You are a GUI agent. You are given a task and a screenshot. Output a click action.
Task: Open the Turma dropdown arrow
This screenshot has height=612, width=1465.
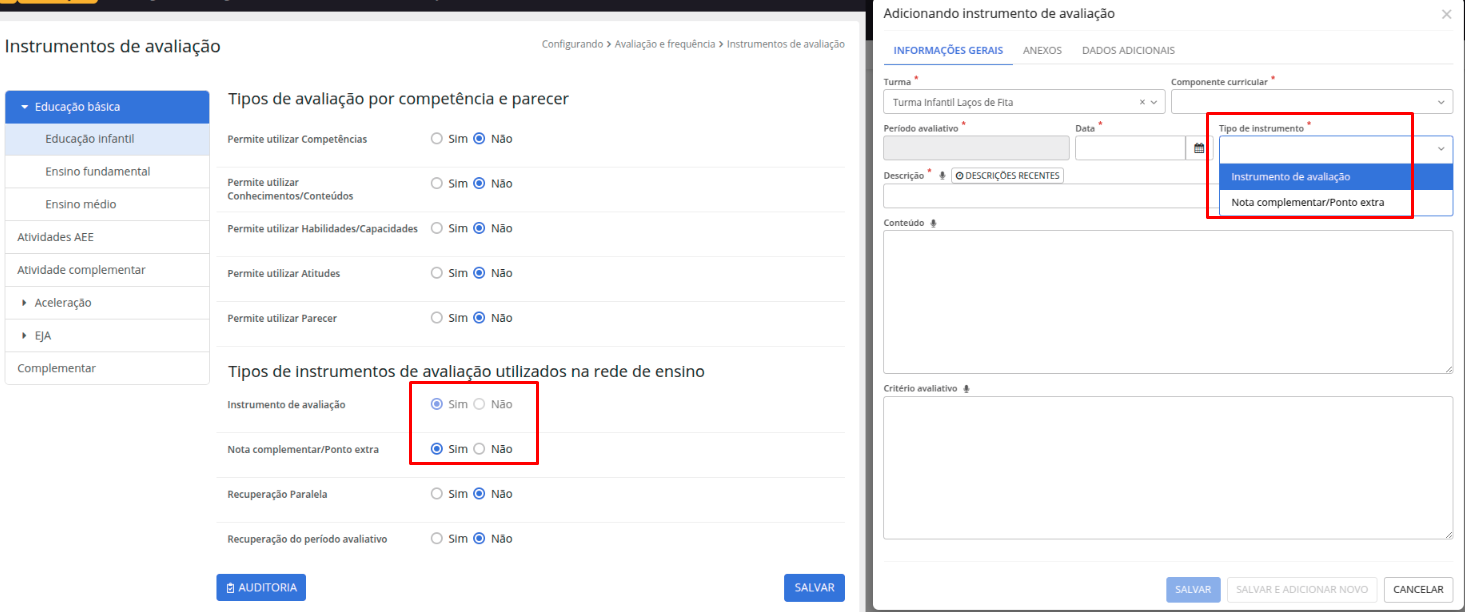[1155, 102]
